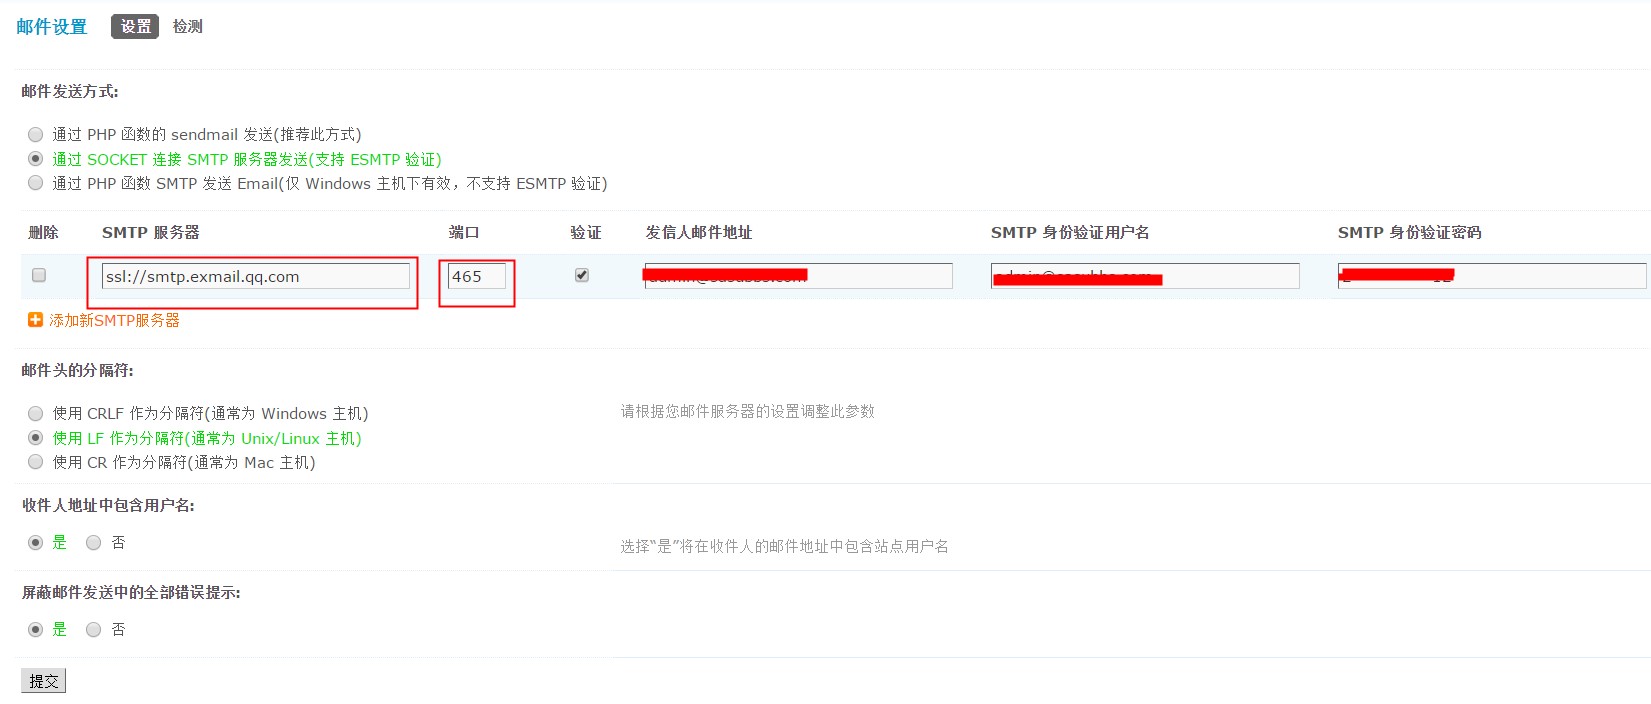Click into the port field showing 465
Viewport: 1651px width, 704px height.
tap(477, 277)
